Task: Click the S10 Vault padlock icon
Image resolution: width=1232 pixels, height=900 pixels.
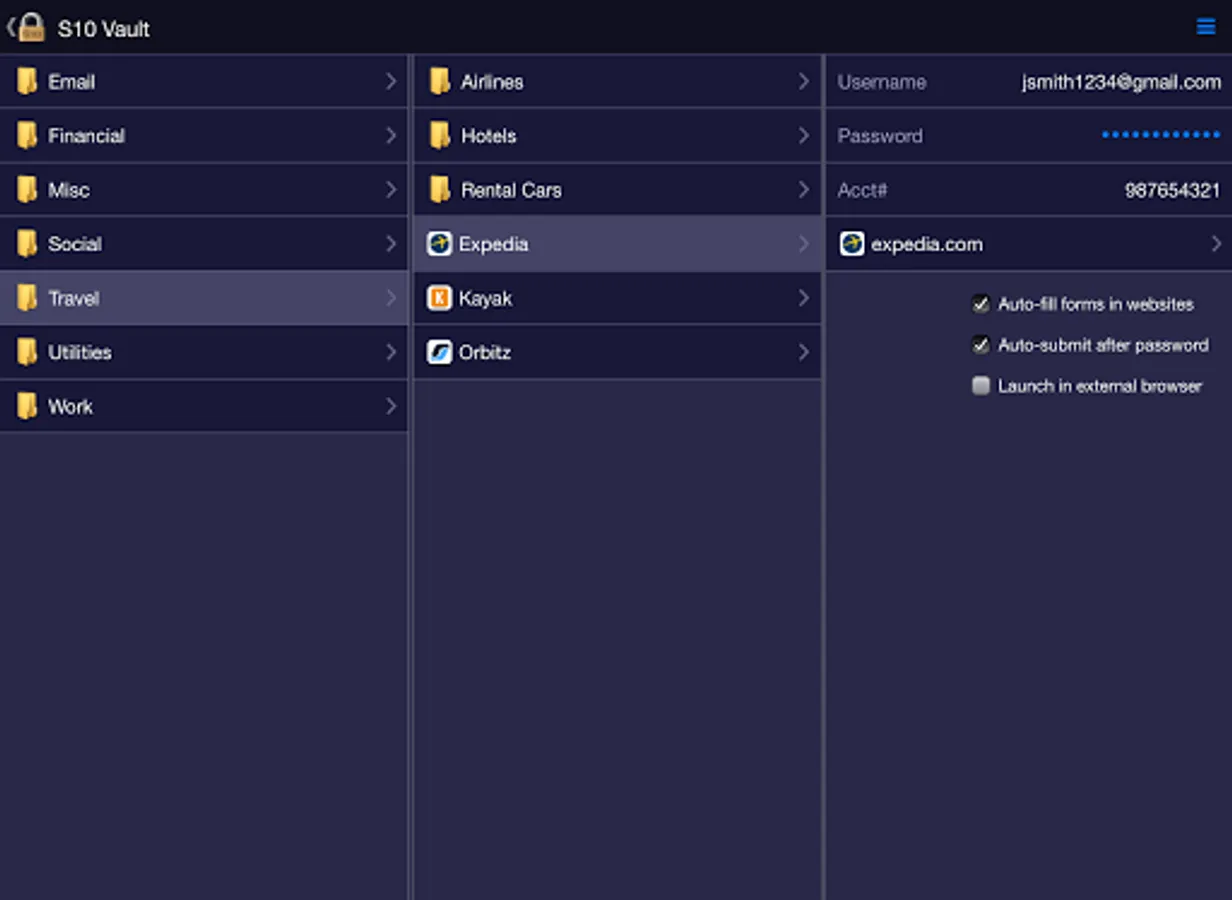Action: point(32,27)
